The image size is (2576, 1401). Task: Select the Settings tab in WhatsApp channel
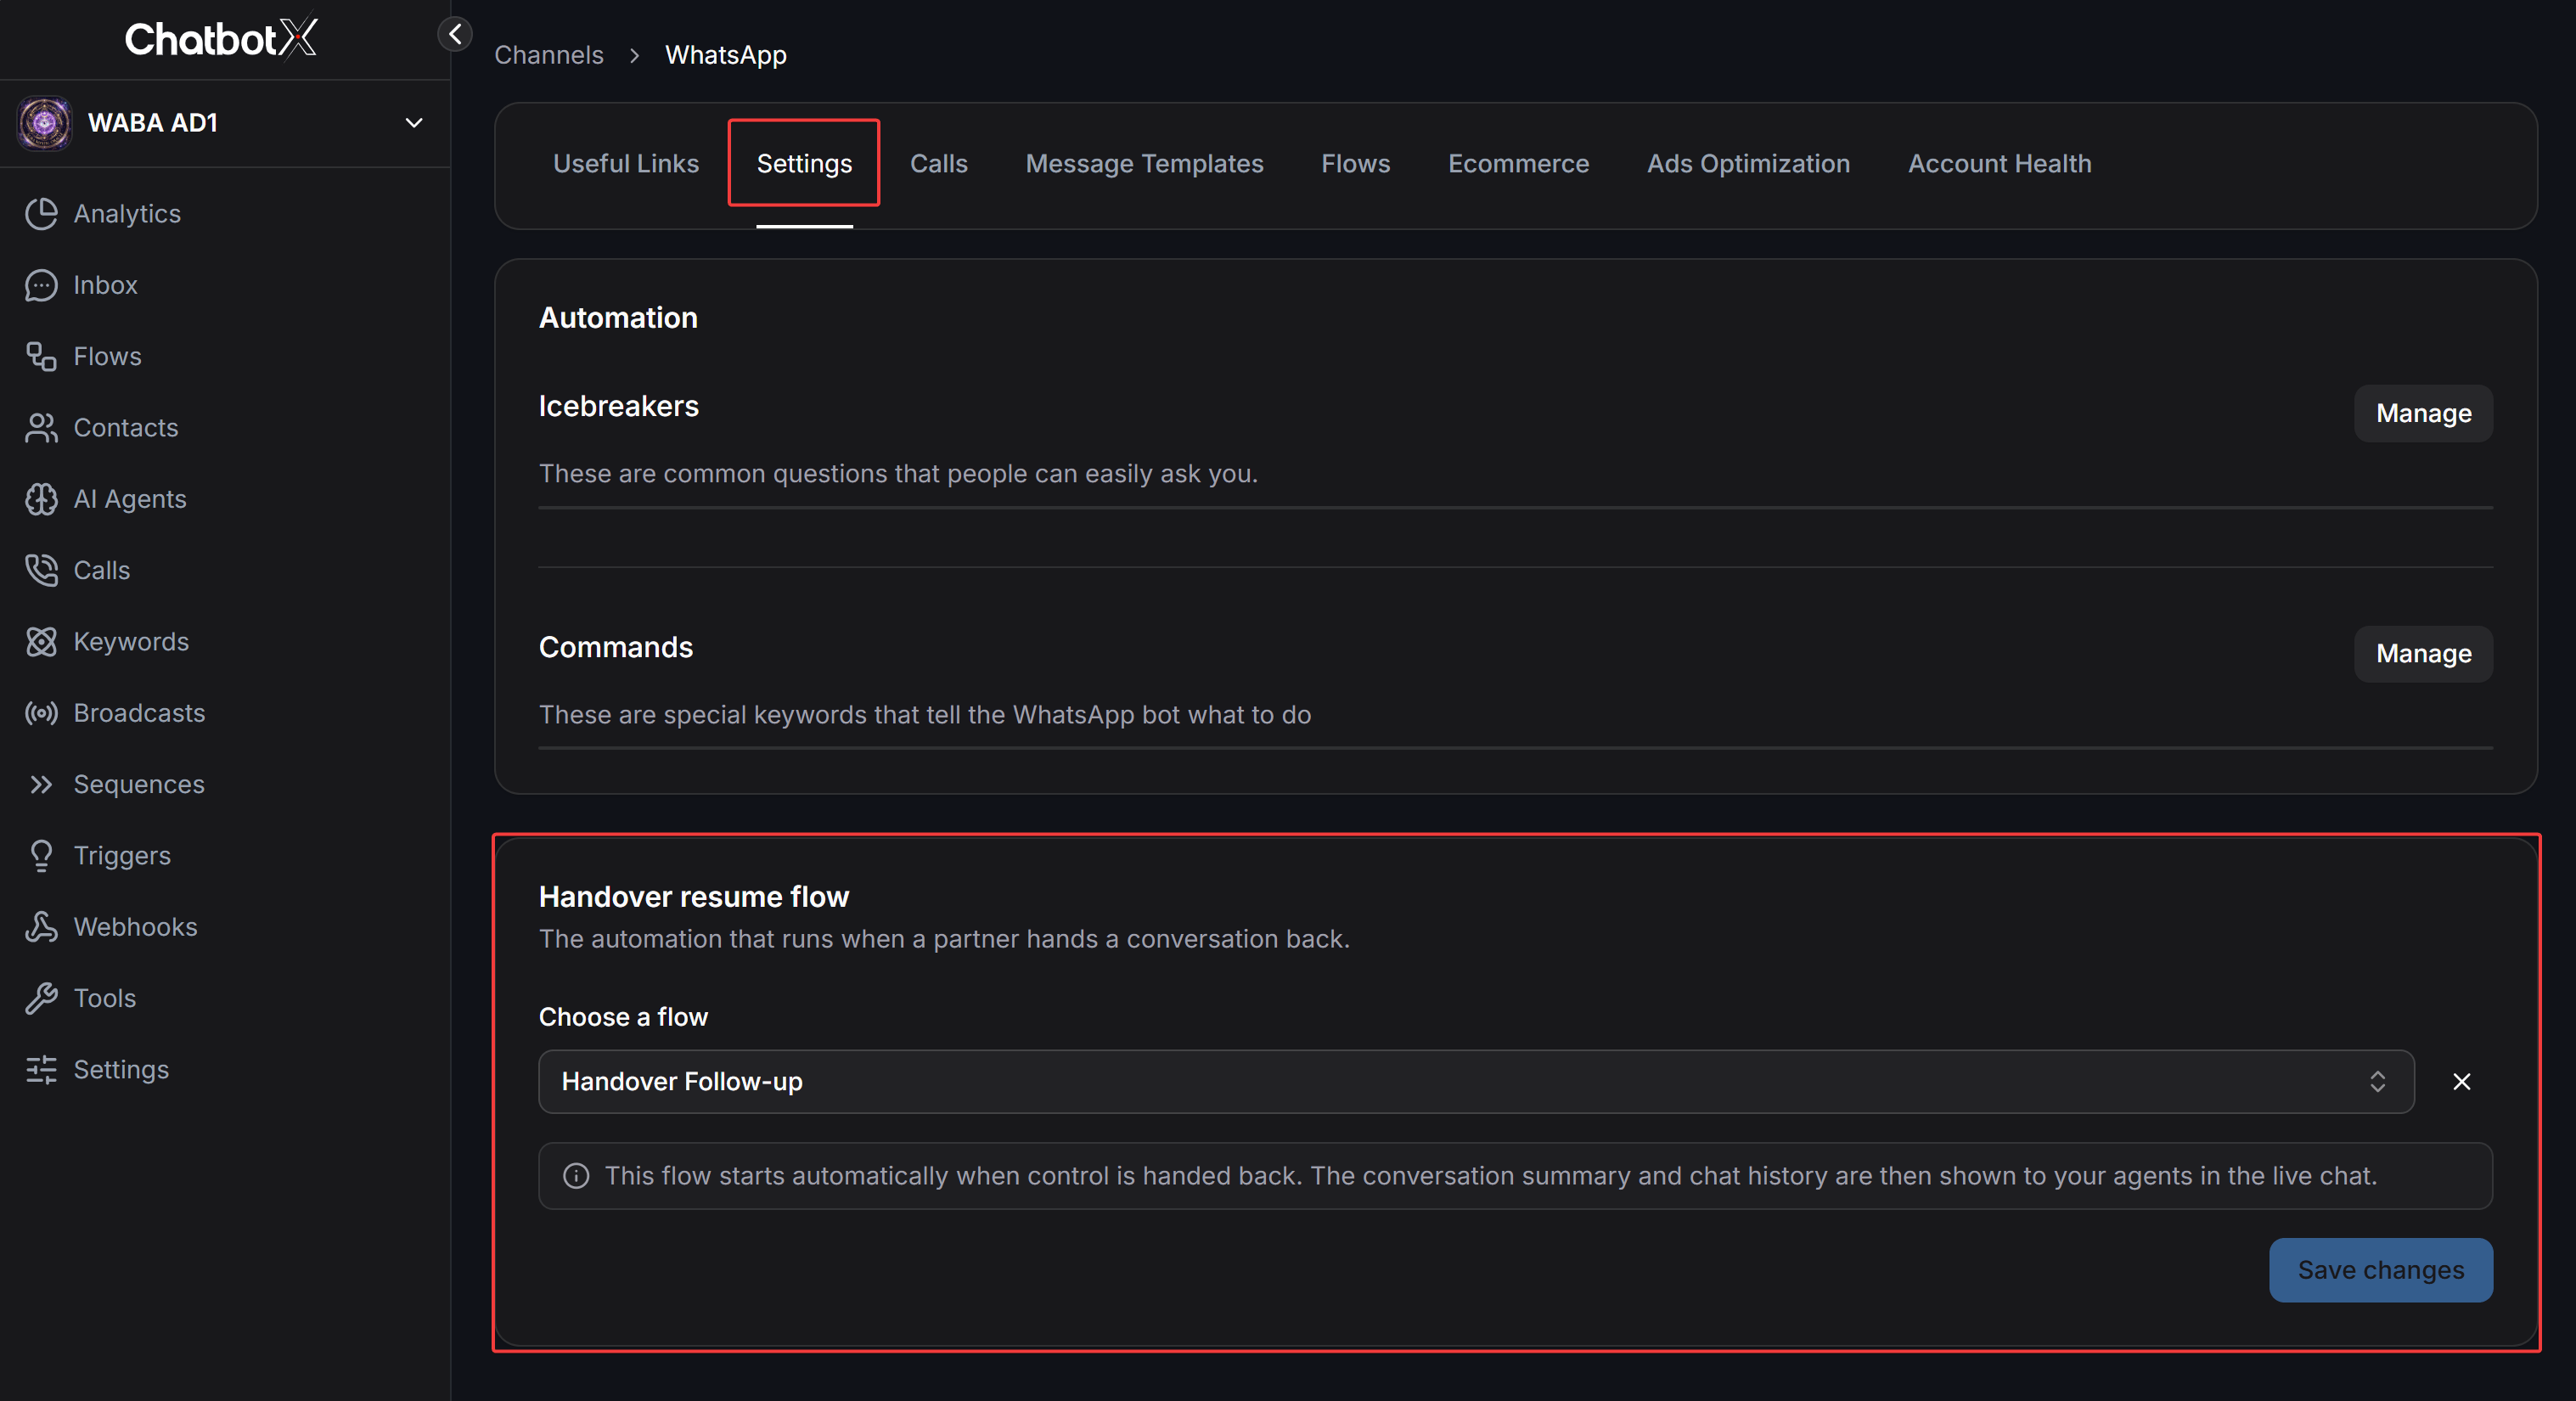[x=804, y=163]
